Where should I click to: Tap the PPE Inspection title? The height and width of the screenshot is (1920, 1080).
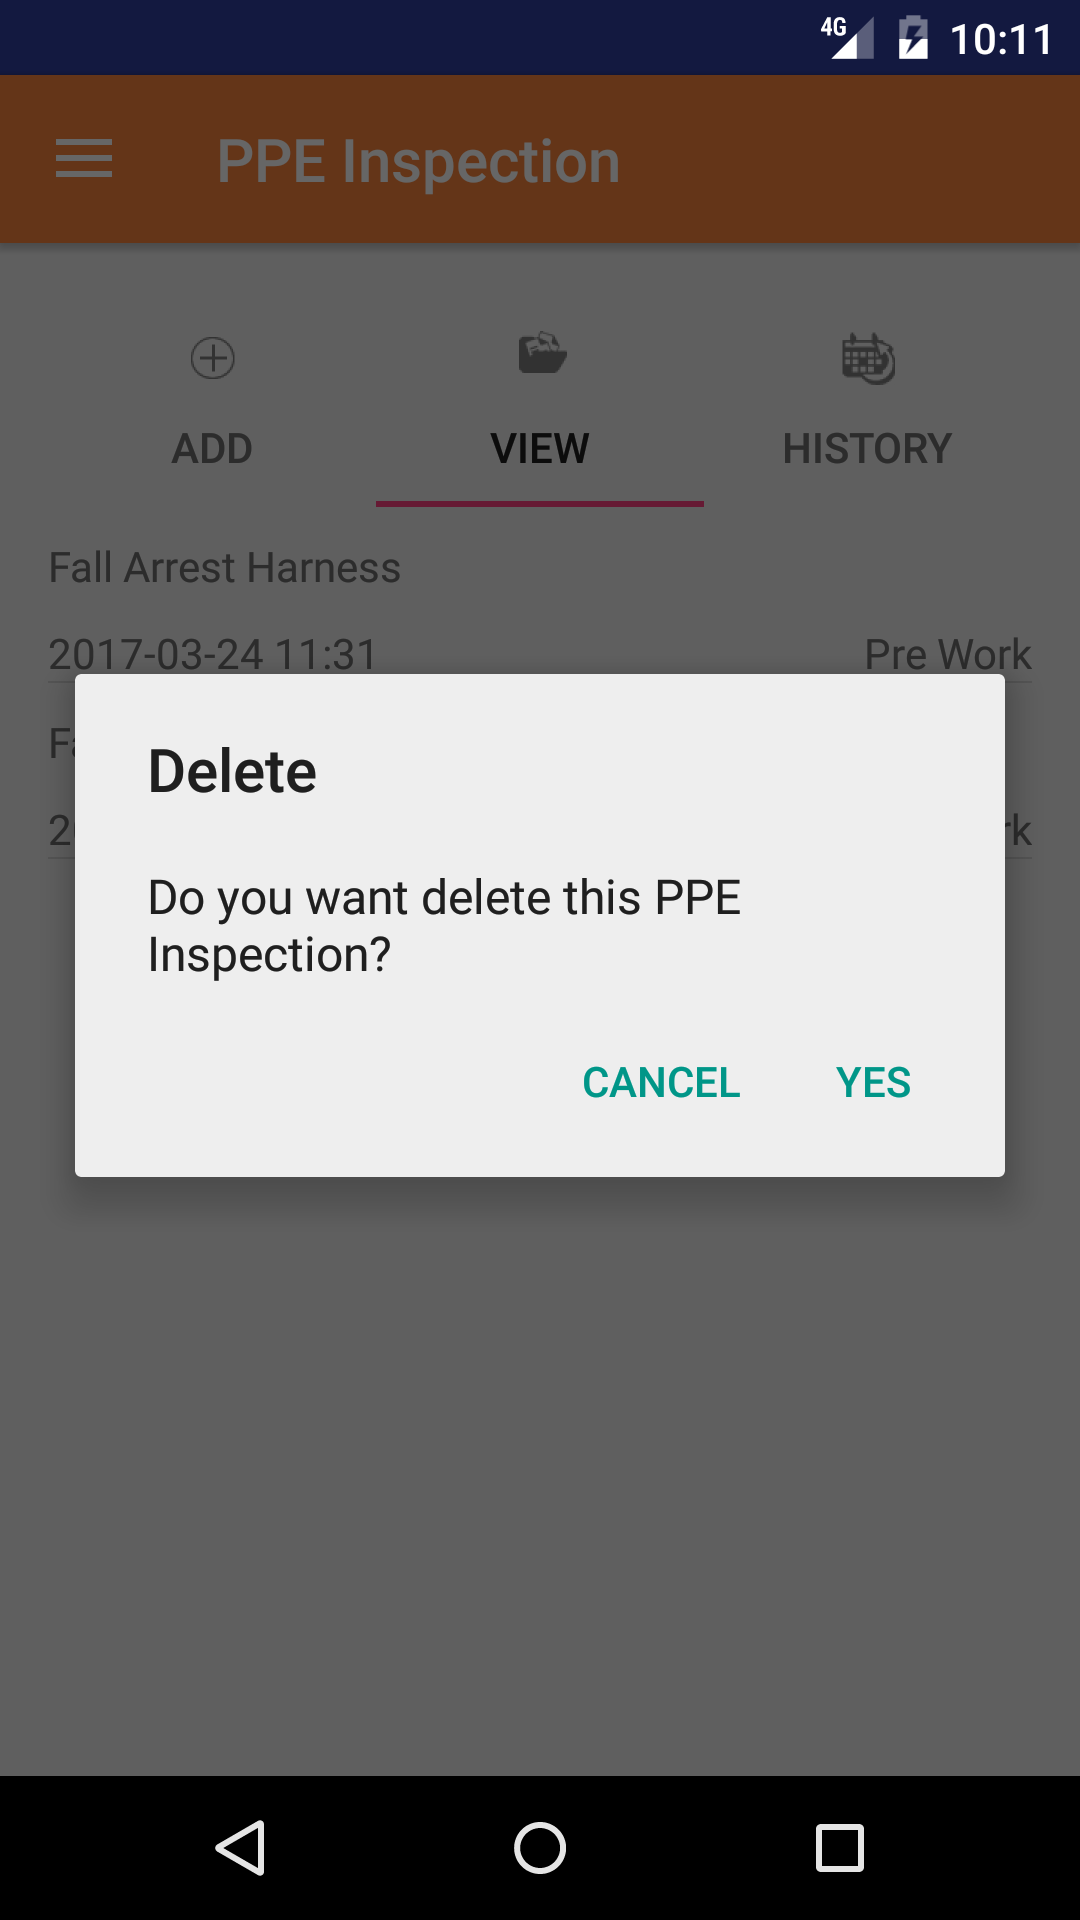pos(419,162)
